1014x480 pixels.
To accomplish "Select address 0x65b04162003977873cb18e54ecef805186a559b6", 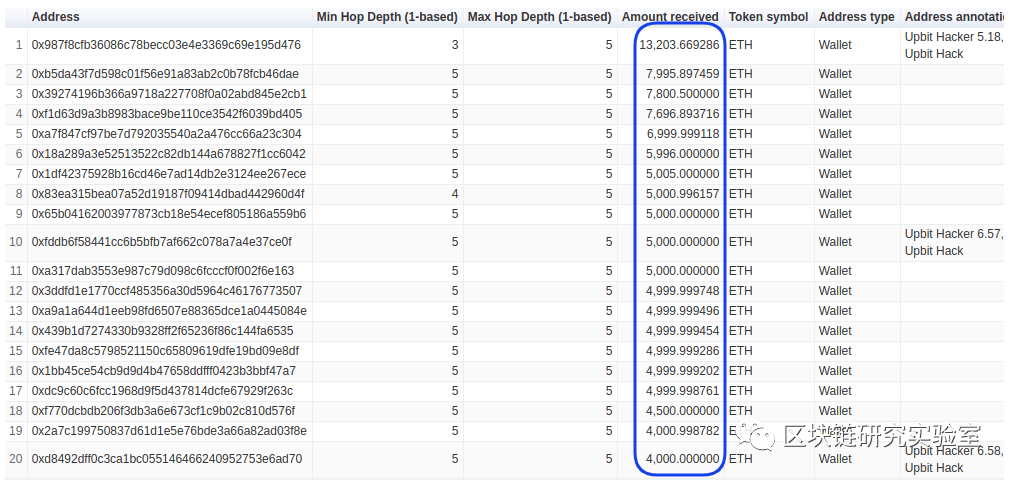I will (x=169, y=214).
